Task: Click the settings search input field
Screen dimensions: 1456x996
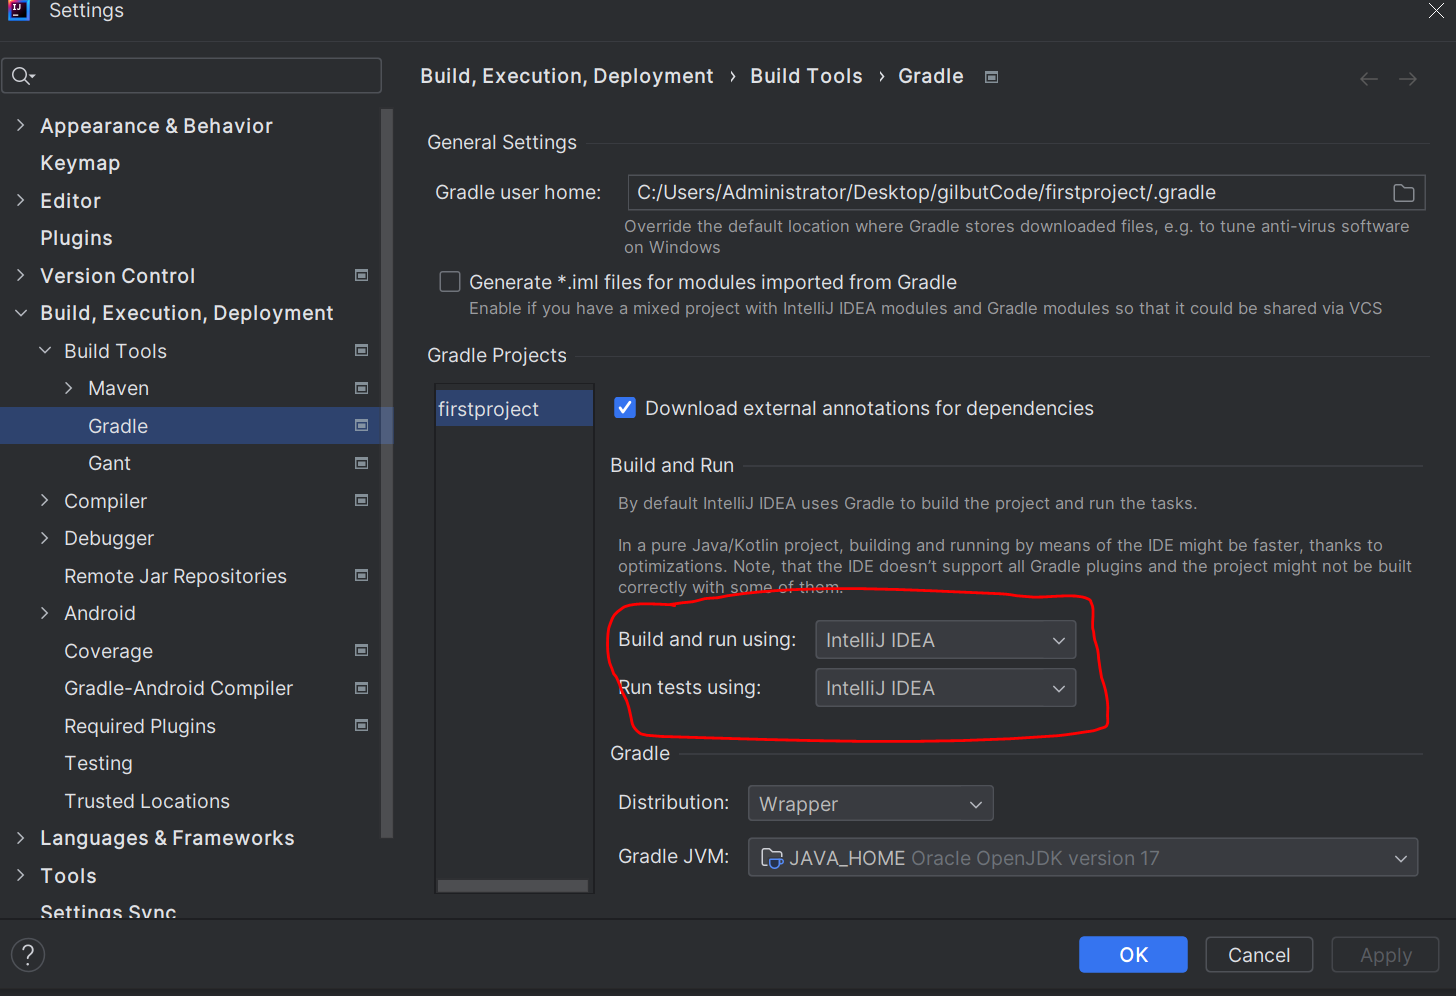Action: (192, 76)
